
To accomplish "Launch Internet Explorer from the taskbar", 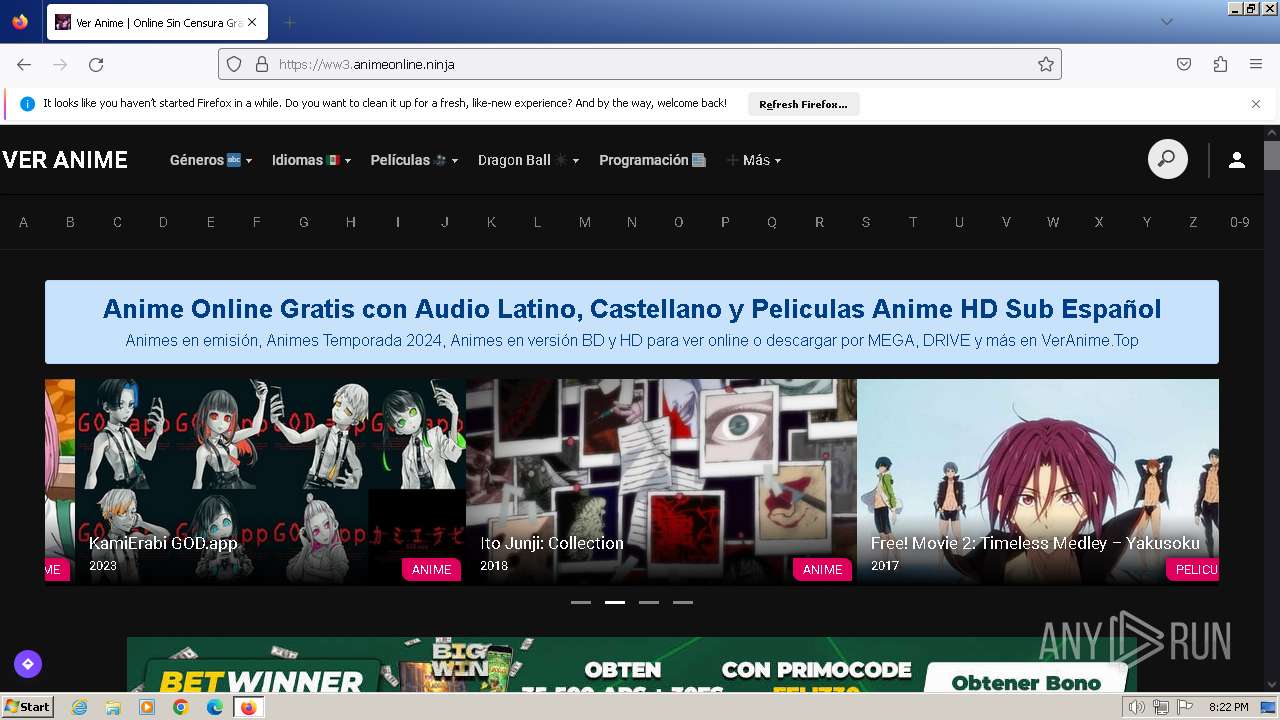I will [x=80, y=707].
